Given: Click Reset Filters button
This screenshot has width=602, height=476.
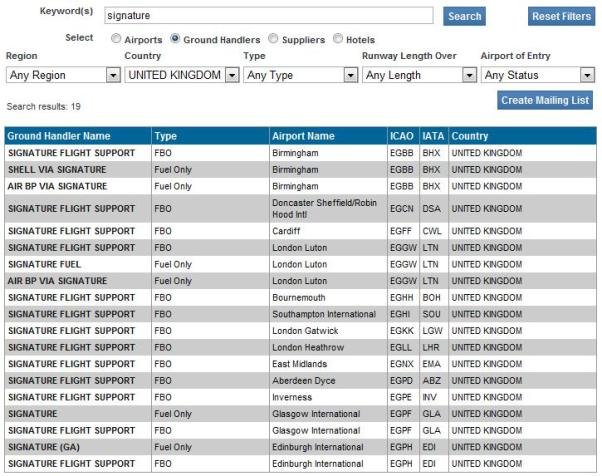Looking at the screenshot, I should (561, 17).
